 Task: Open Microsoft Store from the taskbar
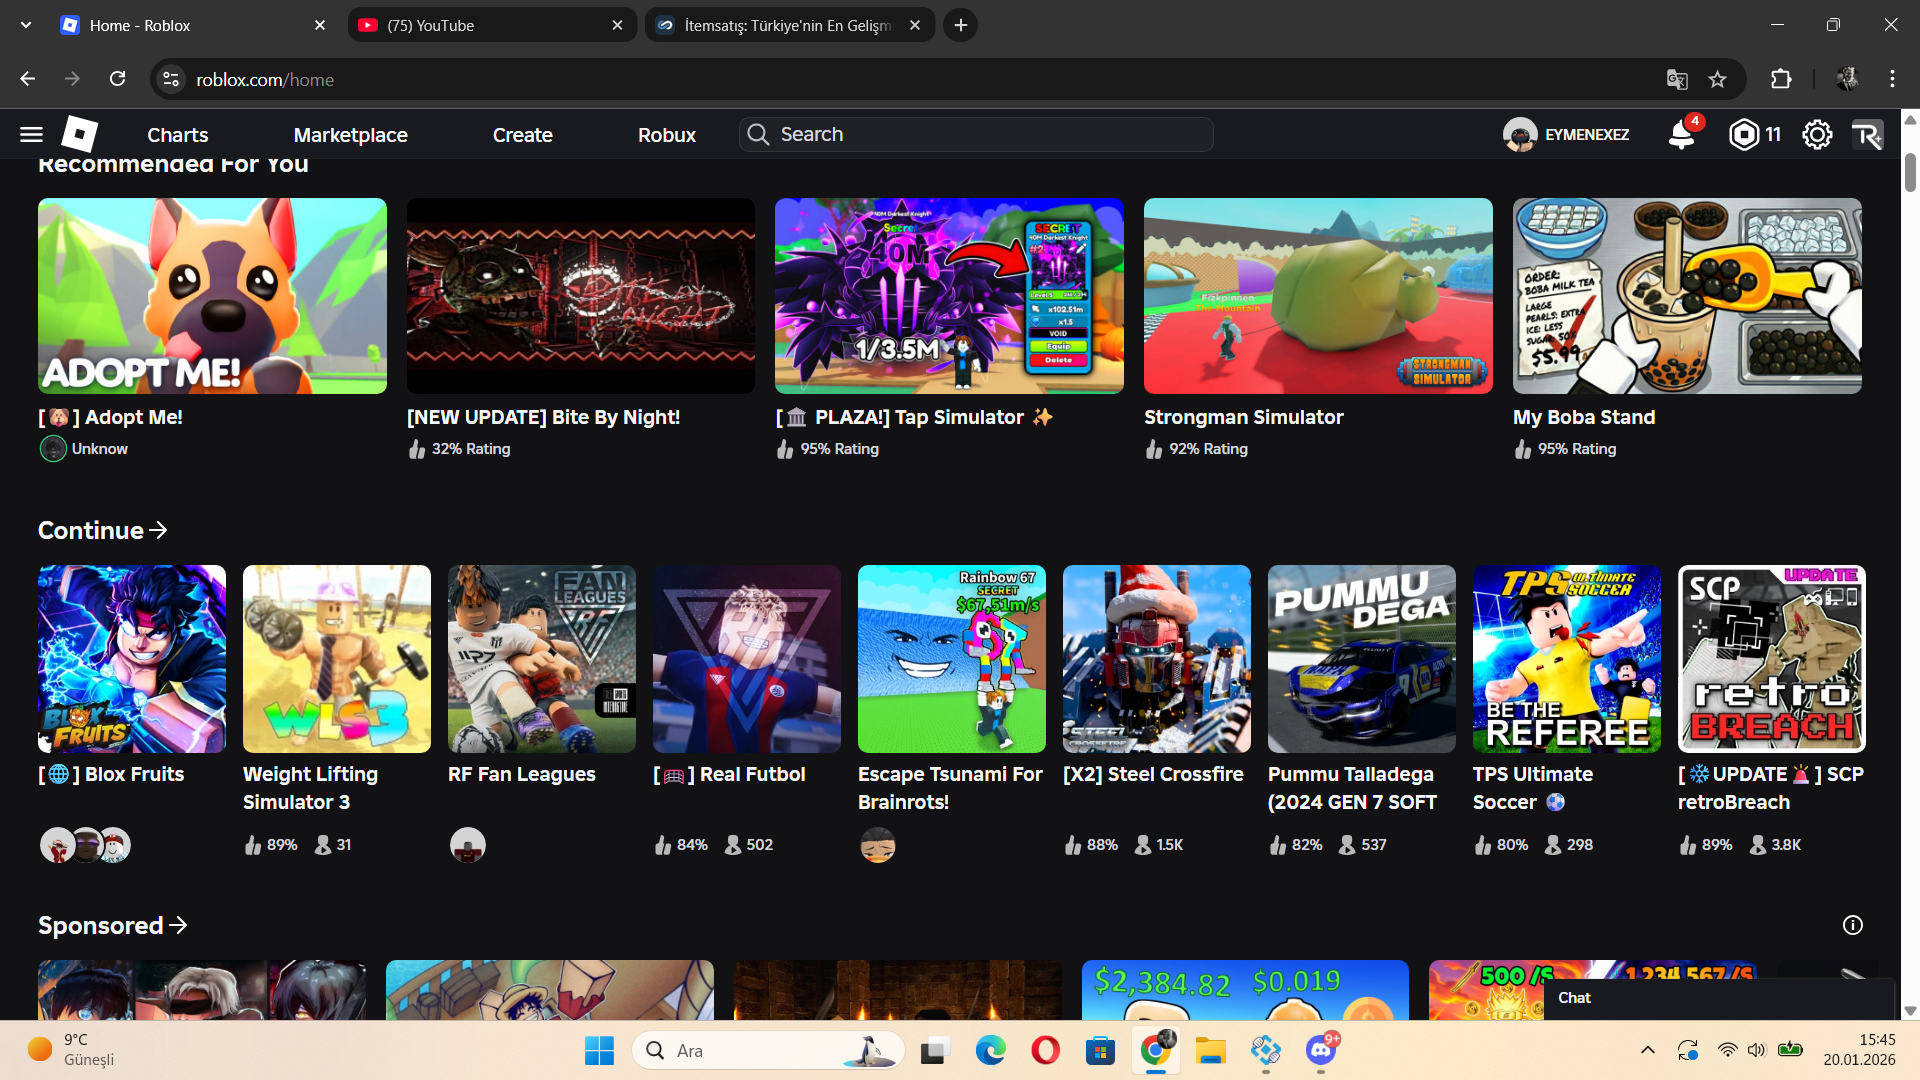tap(1100, 1050)
